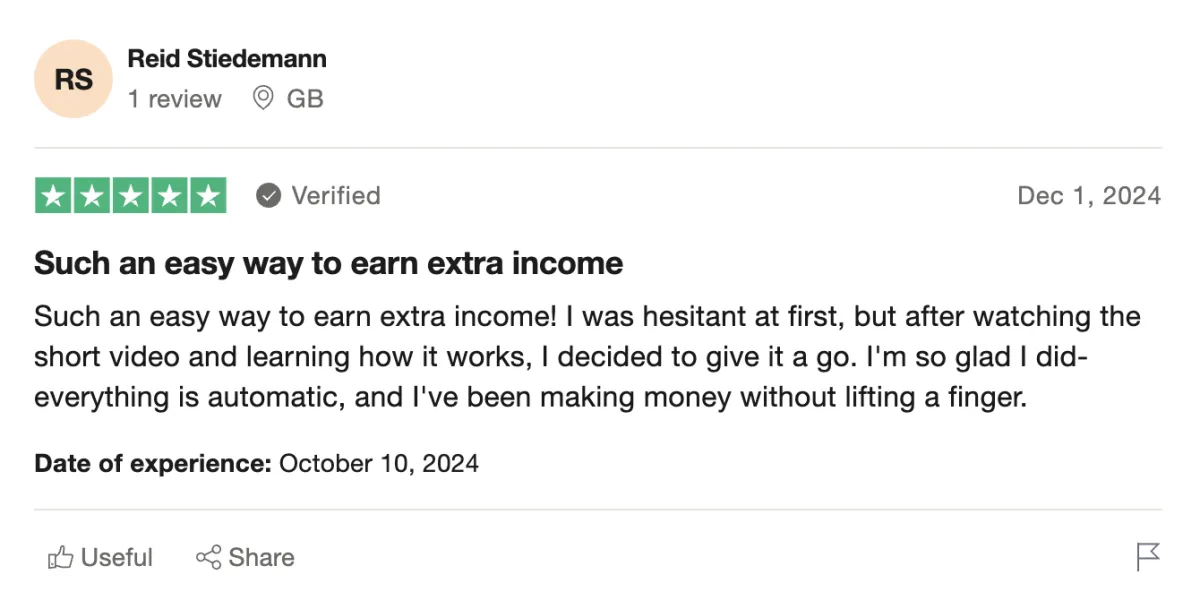This screenshot has width=1200, height=600.
Task: Select the fifth green rating star
Action: coord(208,196)
